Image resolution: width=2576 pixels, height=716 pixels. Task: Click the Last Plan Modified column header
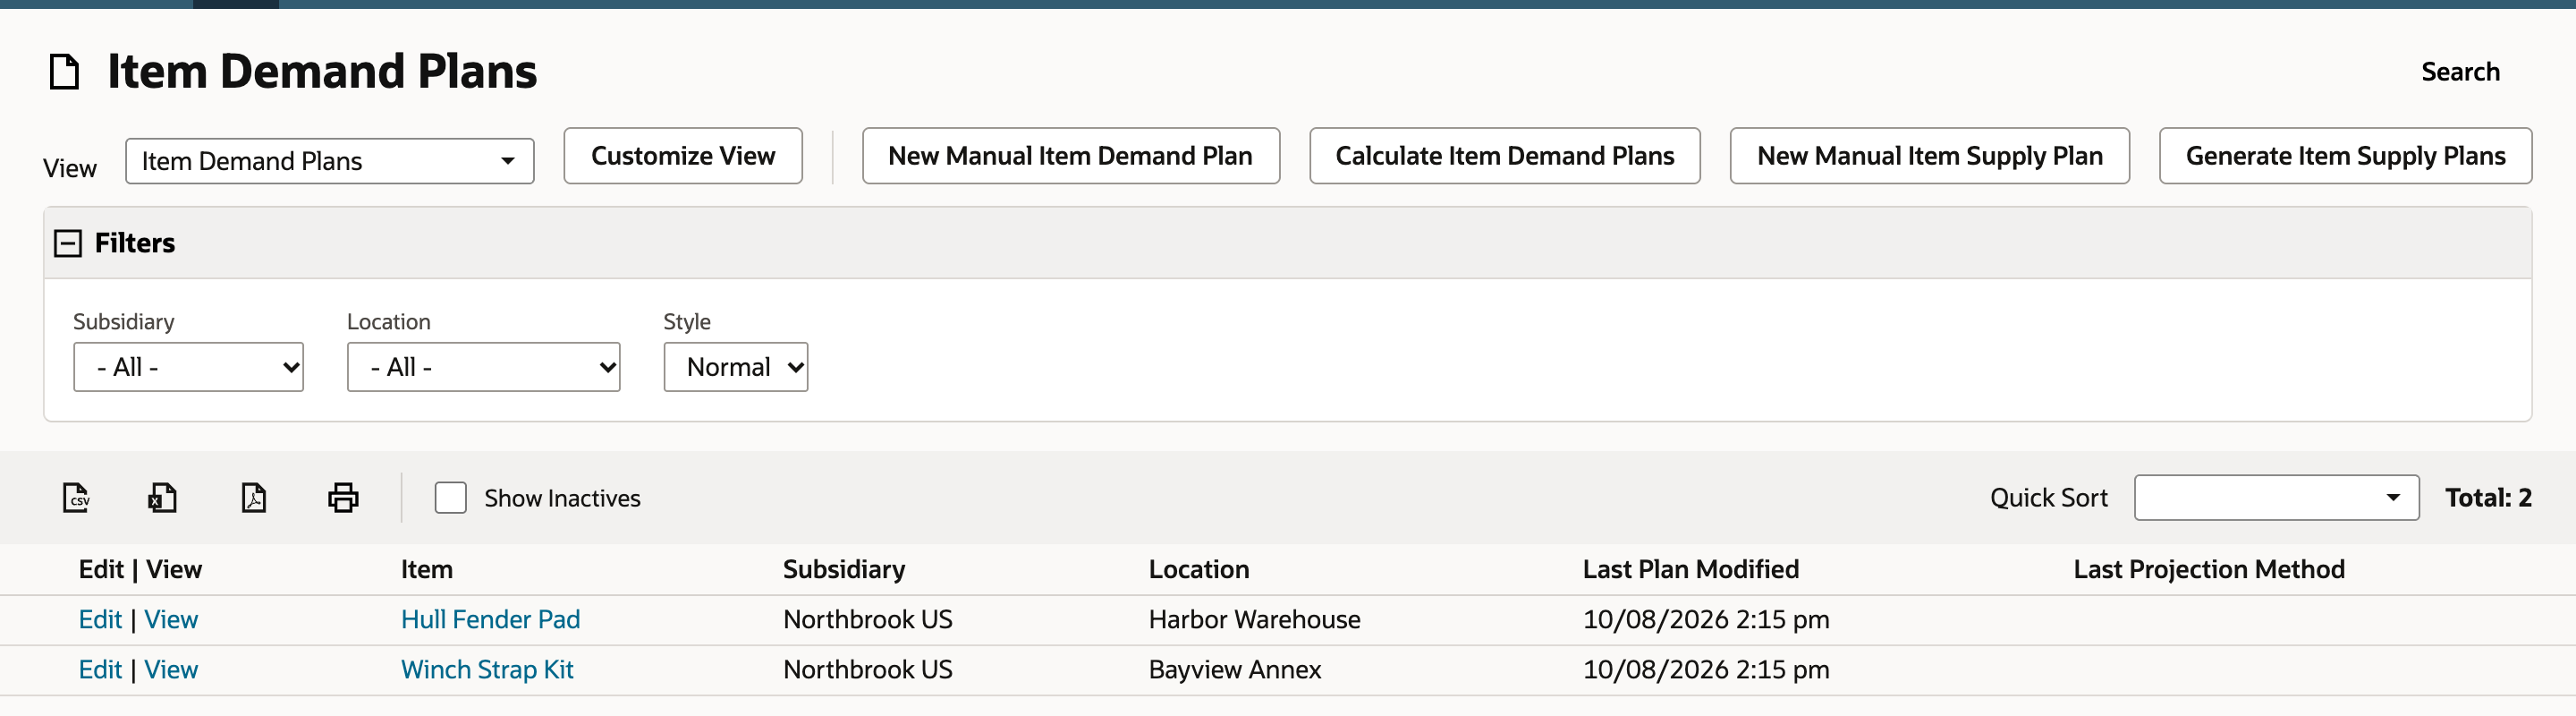1691,570
